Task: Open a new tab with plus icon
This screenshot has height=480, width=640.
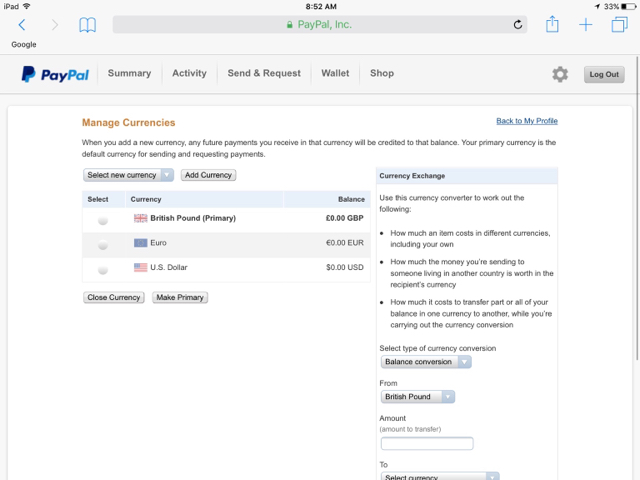Action: pos(586,24)
